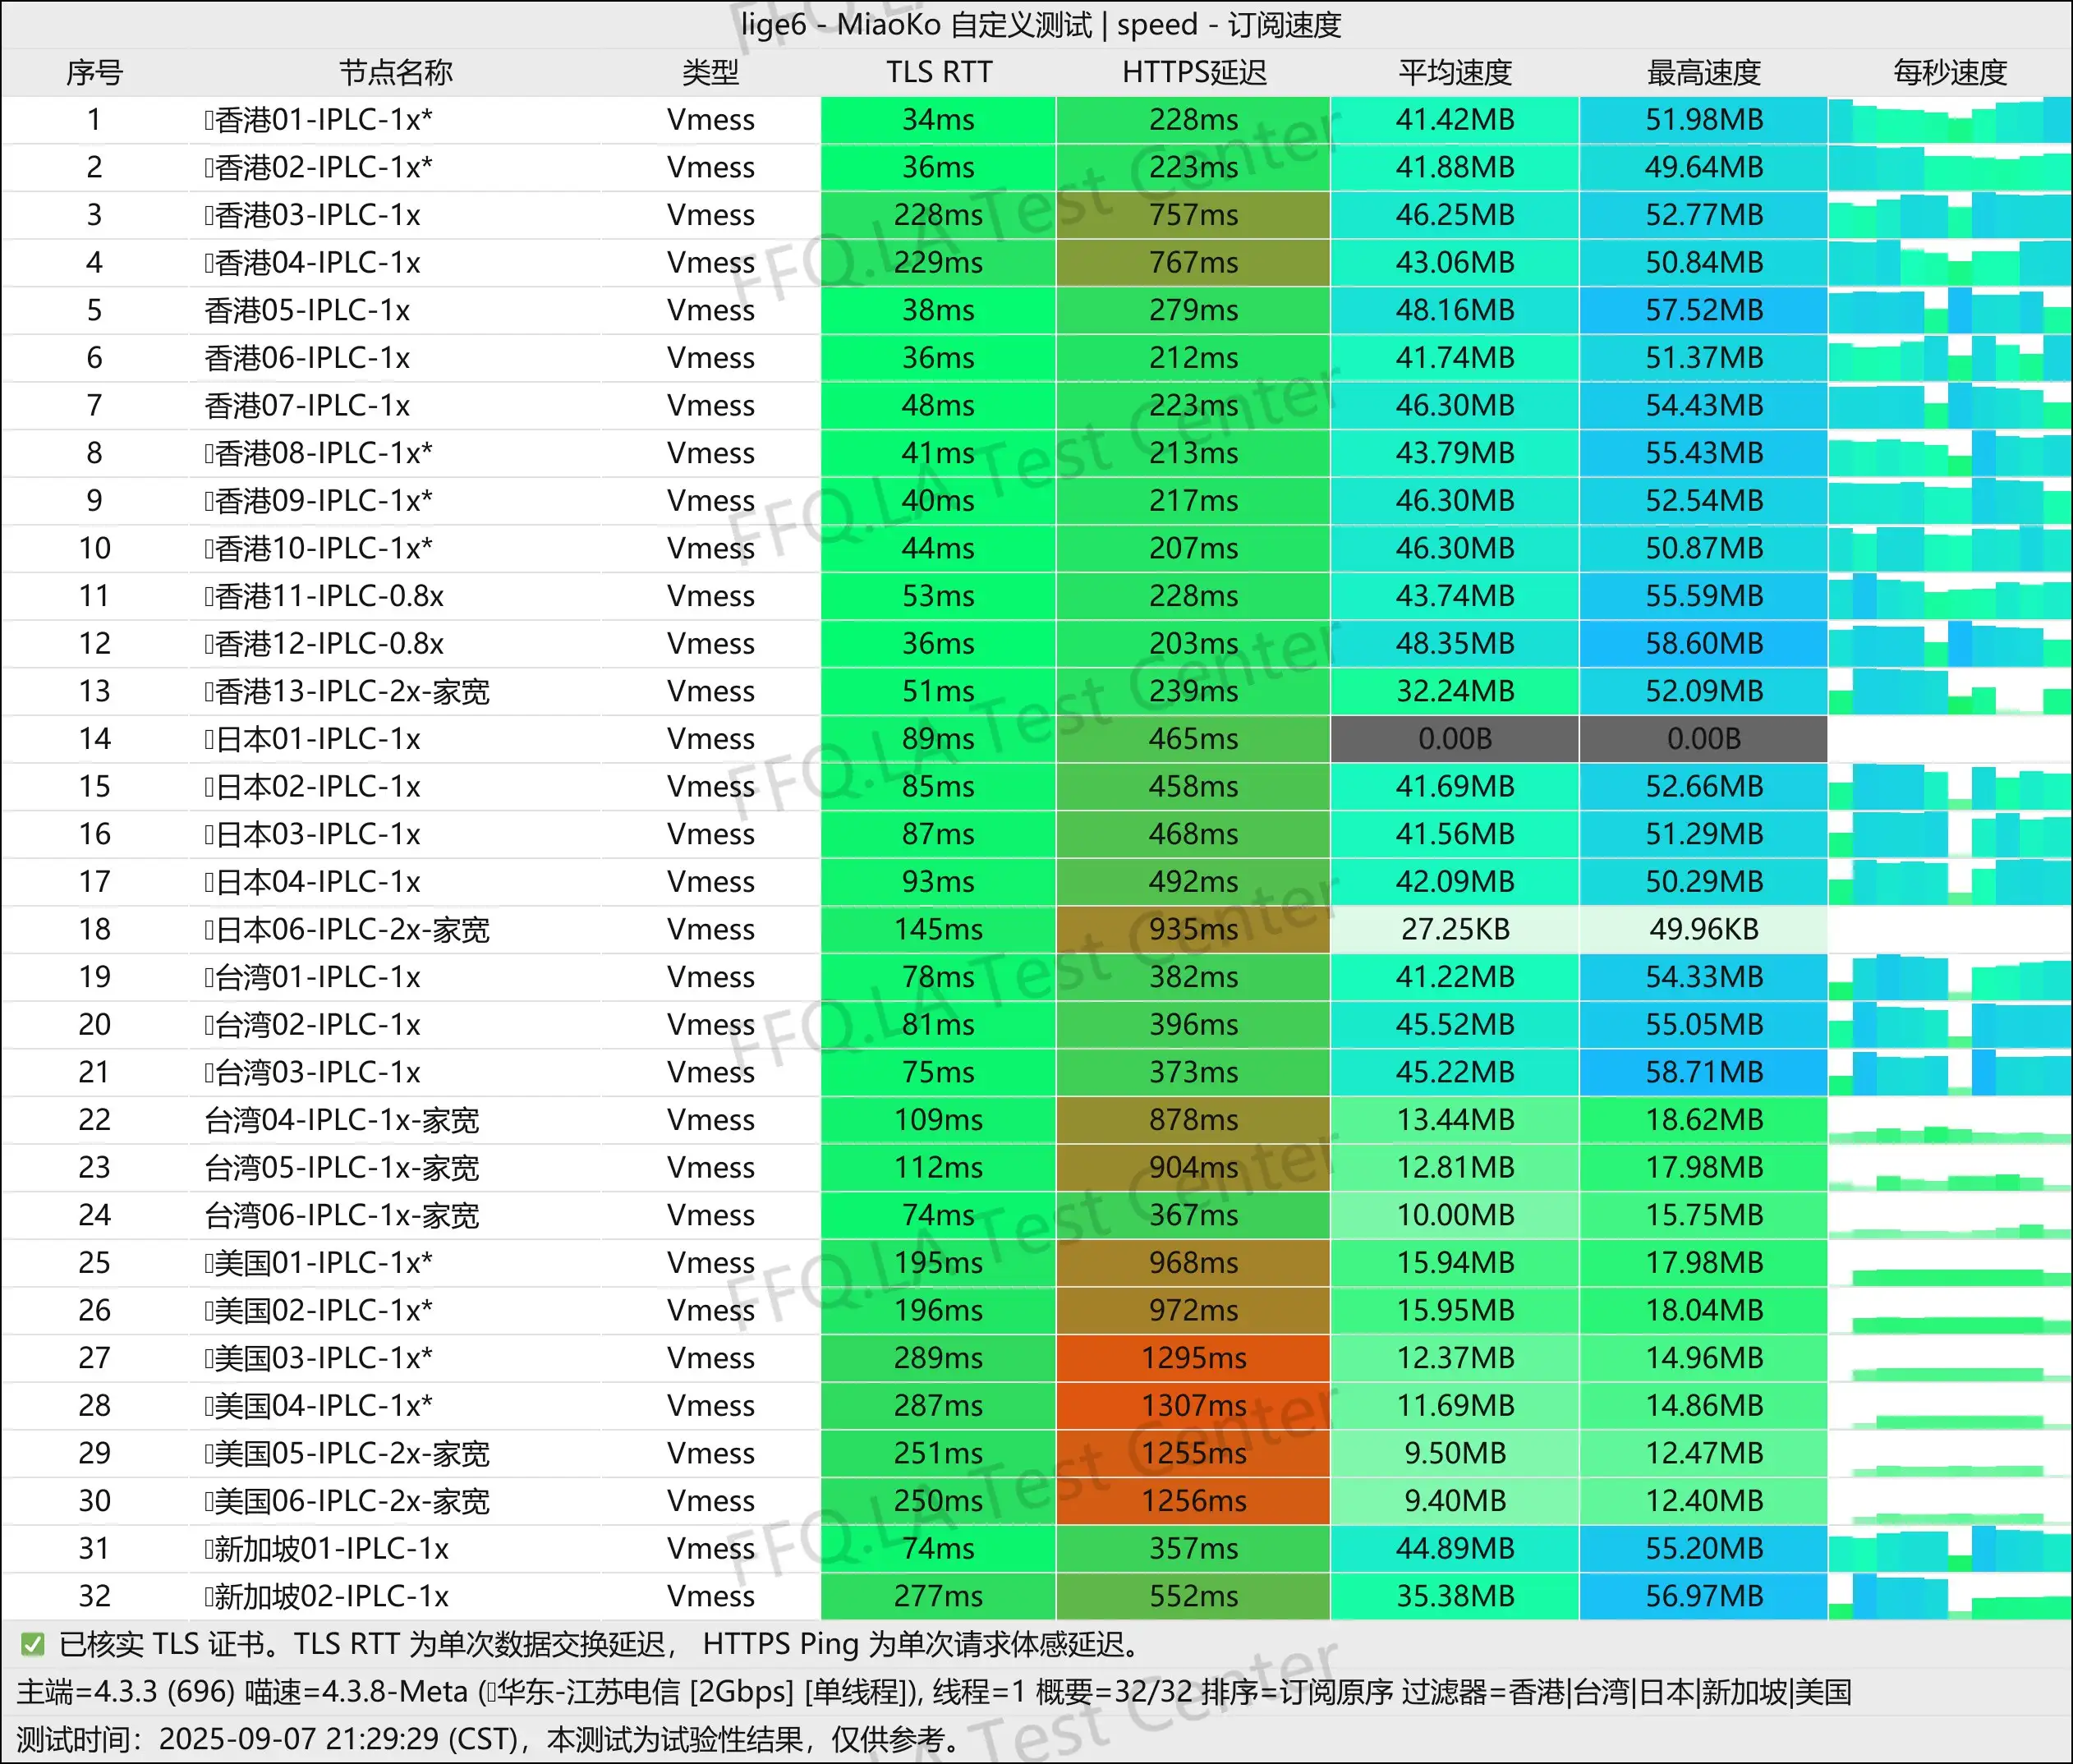Click the 277ms TLS RTT cell

pyautogui.click(x=938, y=1596)
